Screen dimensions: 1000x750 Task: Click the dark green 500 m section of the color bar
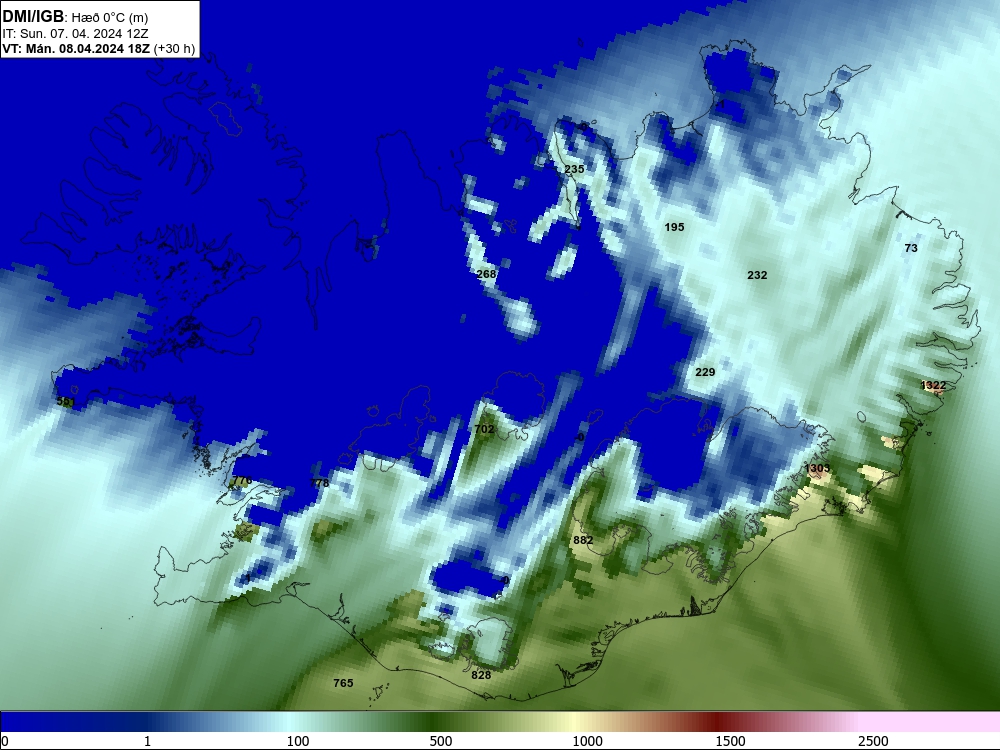click(x=433, y=722)
